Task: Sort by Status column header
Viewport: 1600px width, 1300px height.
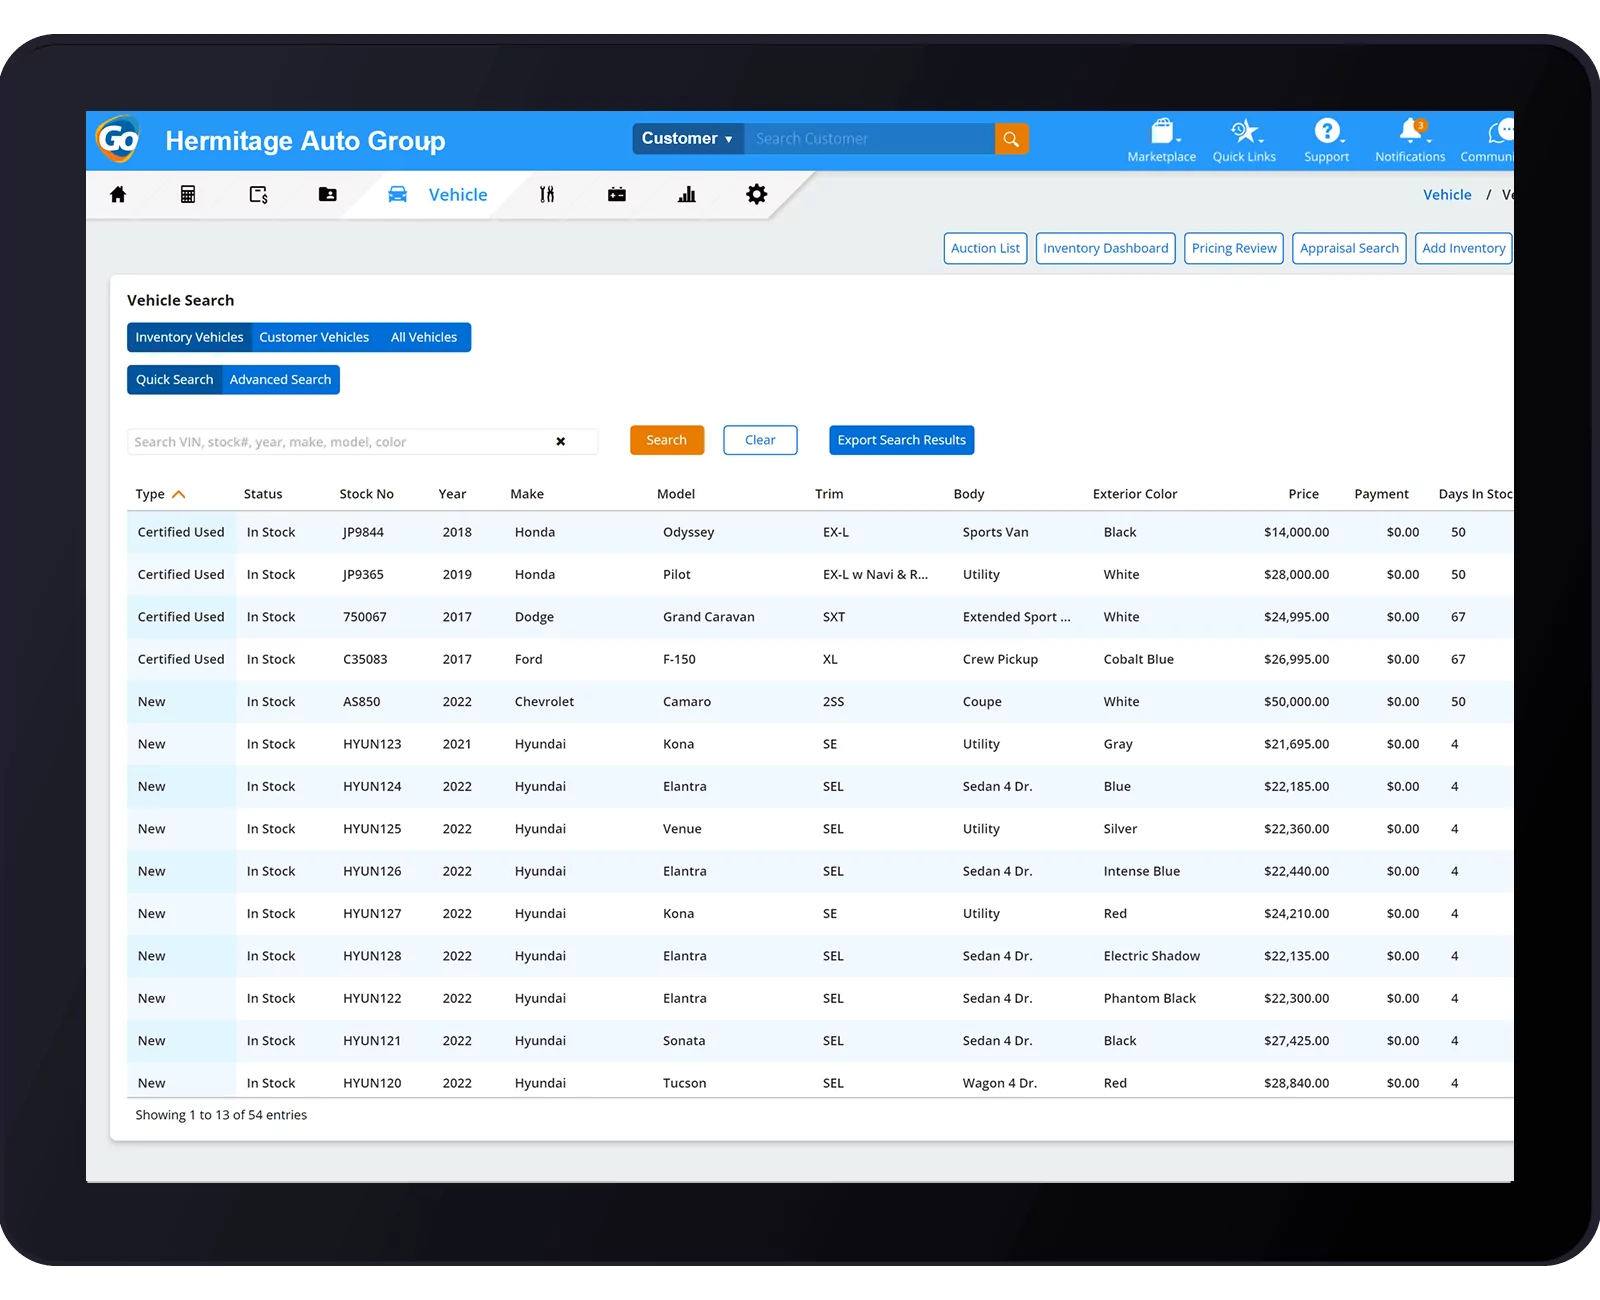Action: pyautogui.click(x=263, y=494)
